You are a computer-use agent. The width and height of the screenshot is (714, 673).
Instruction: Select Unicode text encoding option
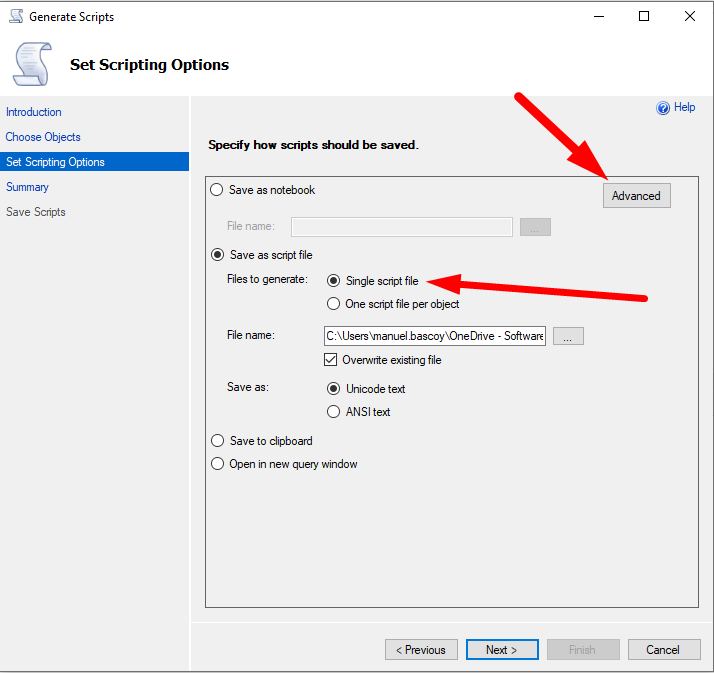coord(334,389)
